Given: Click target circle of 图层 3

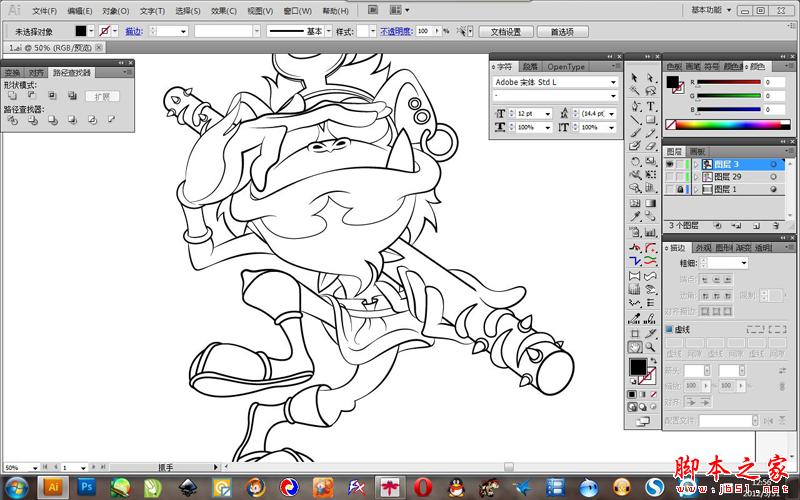Looking at the screenshot, I should coord(773,164).
